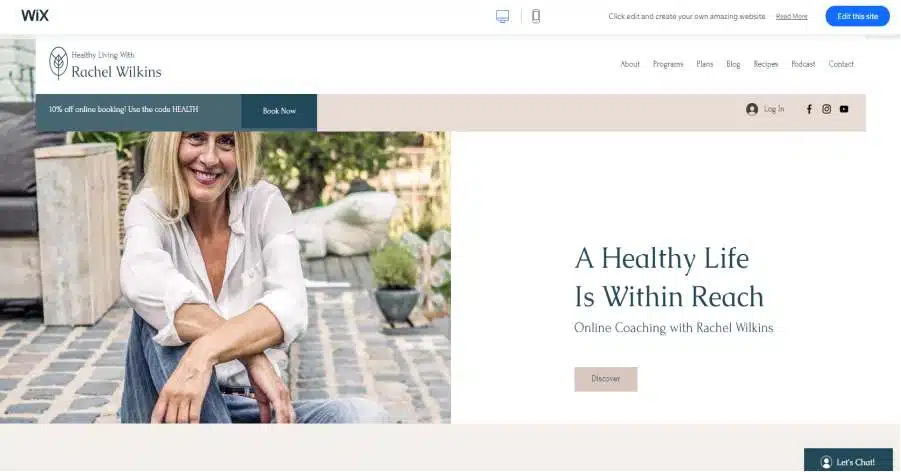Open the Blog page
Screen dimensions: 901x472
tap(733, 64)
